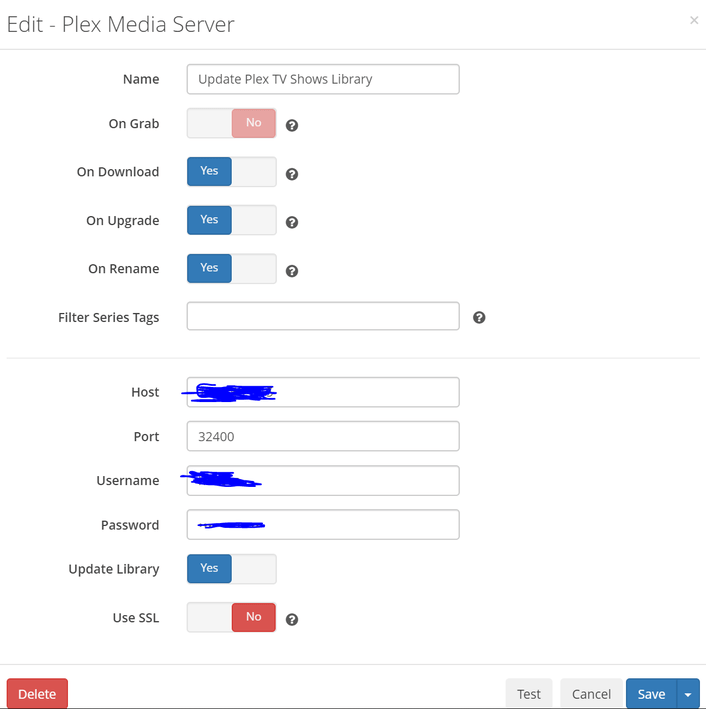Focus the Host input field
Screen dimensions: 706x709
point(323,392)
